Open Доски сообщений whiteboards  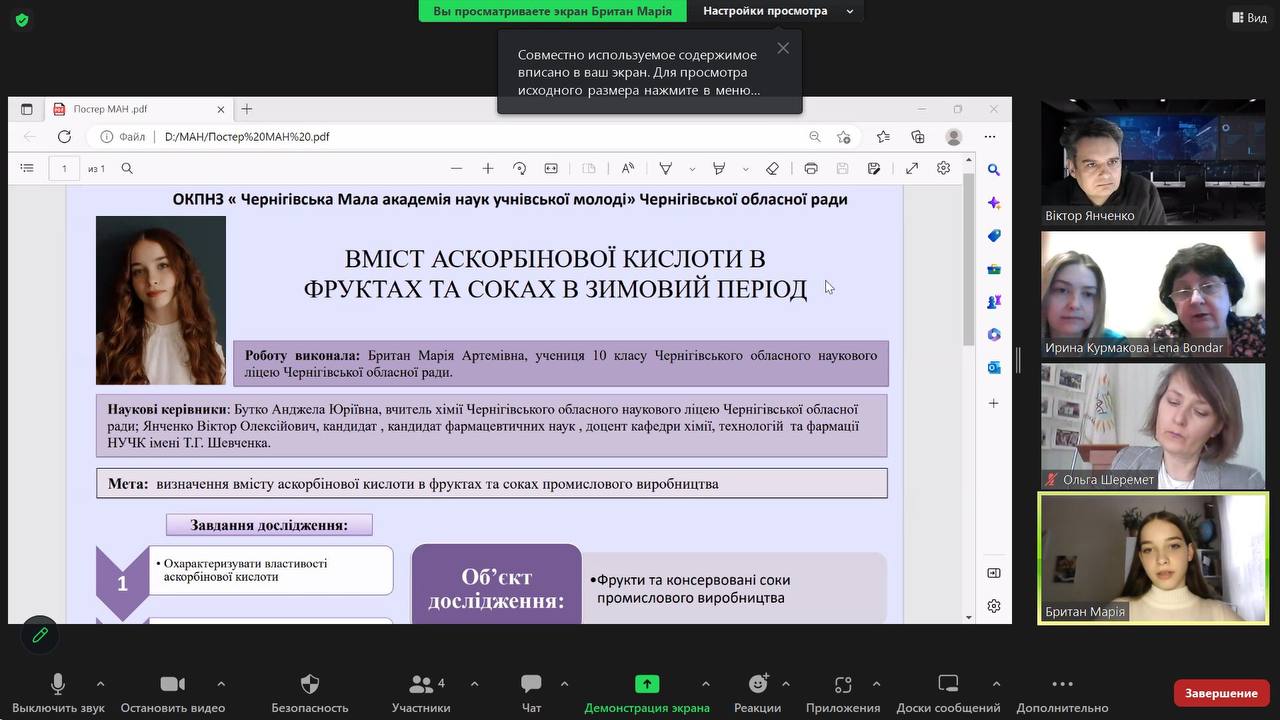pos(948,694)
